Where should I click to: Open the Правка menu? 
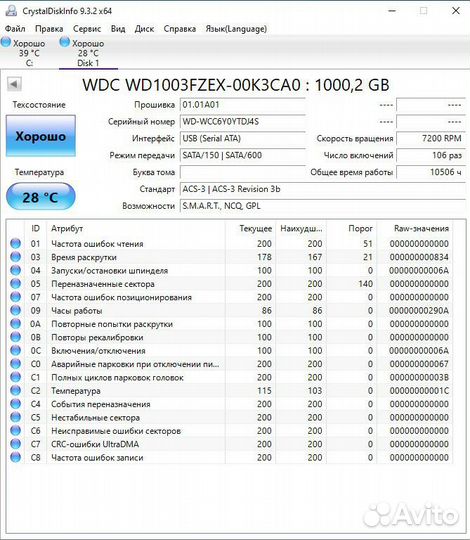(49, 29)
